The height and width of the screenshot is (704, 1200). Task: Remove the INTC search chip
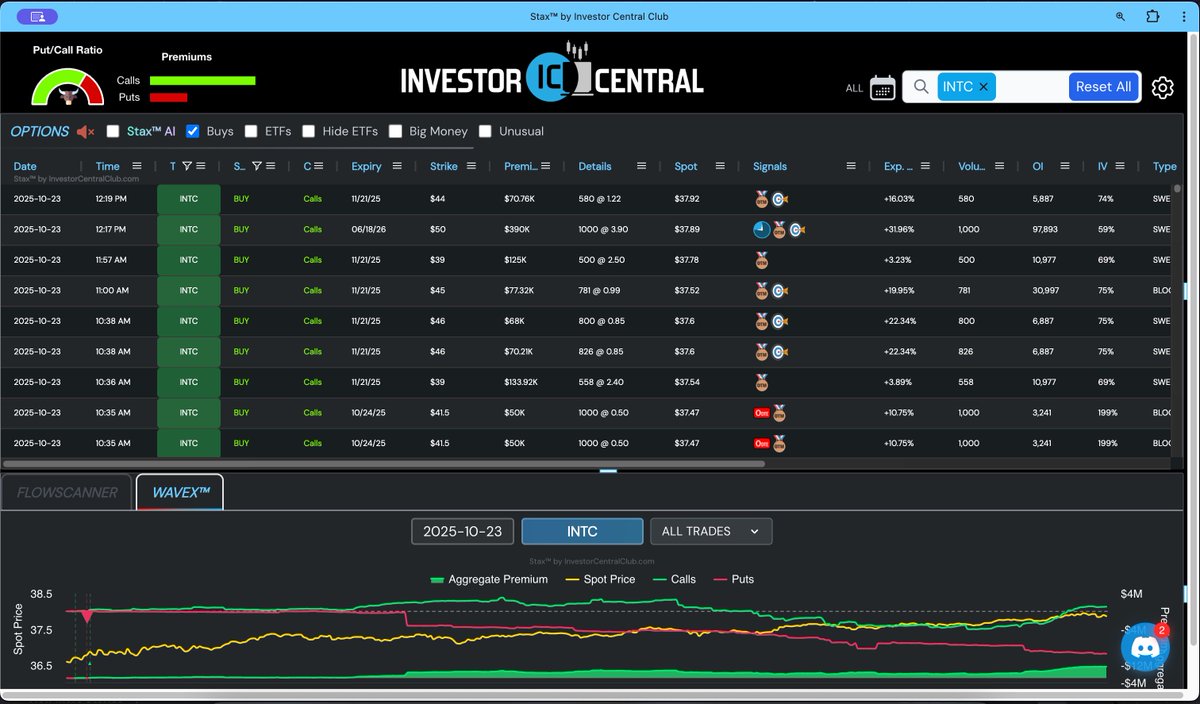[983, 87]
